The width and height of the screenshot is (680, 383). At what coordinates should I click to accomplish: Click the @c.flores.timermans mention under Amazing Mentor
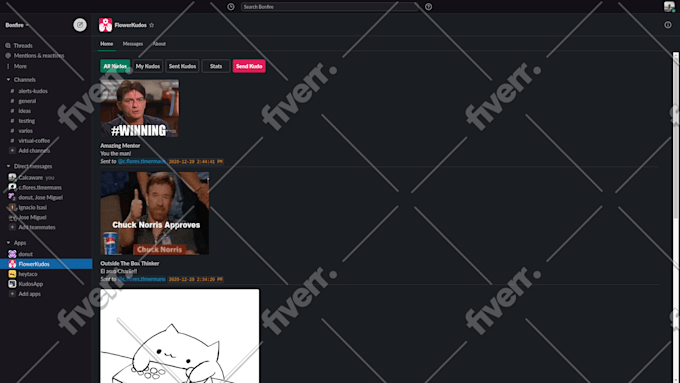[x=141, y=161]
